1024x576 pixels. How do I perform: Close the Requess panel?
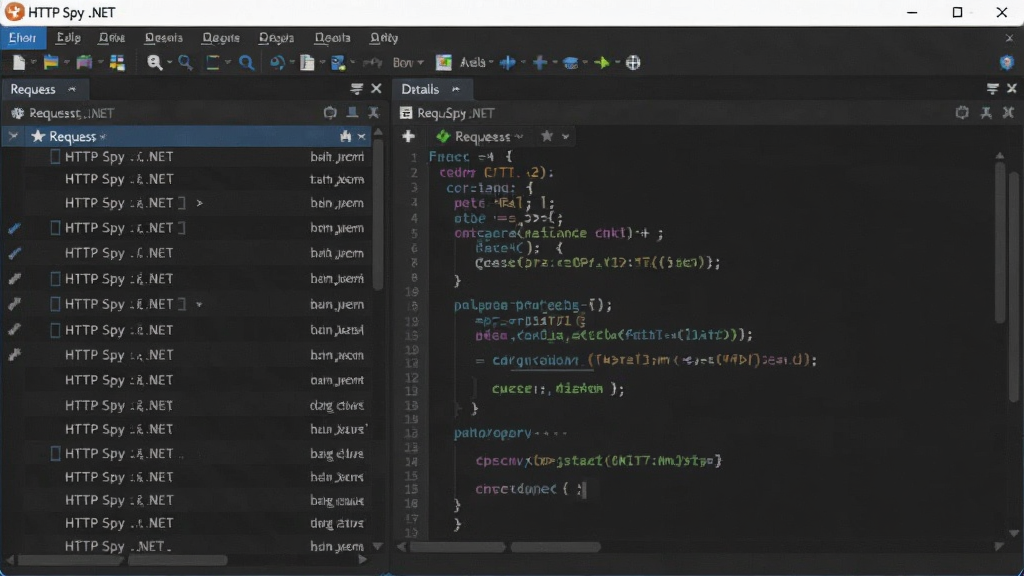[376, 89]
